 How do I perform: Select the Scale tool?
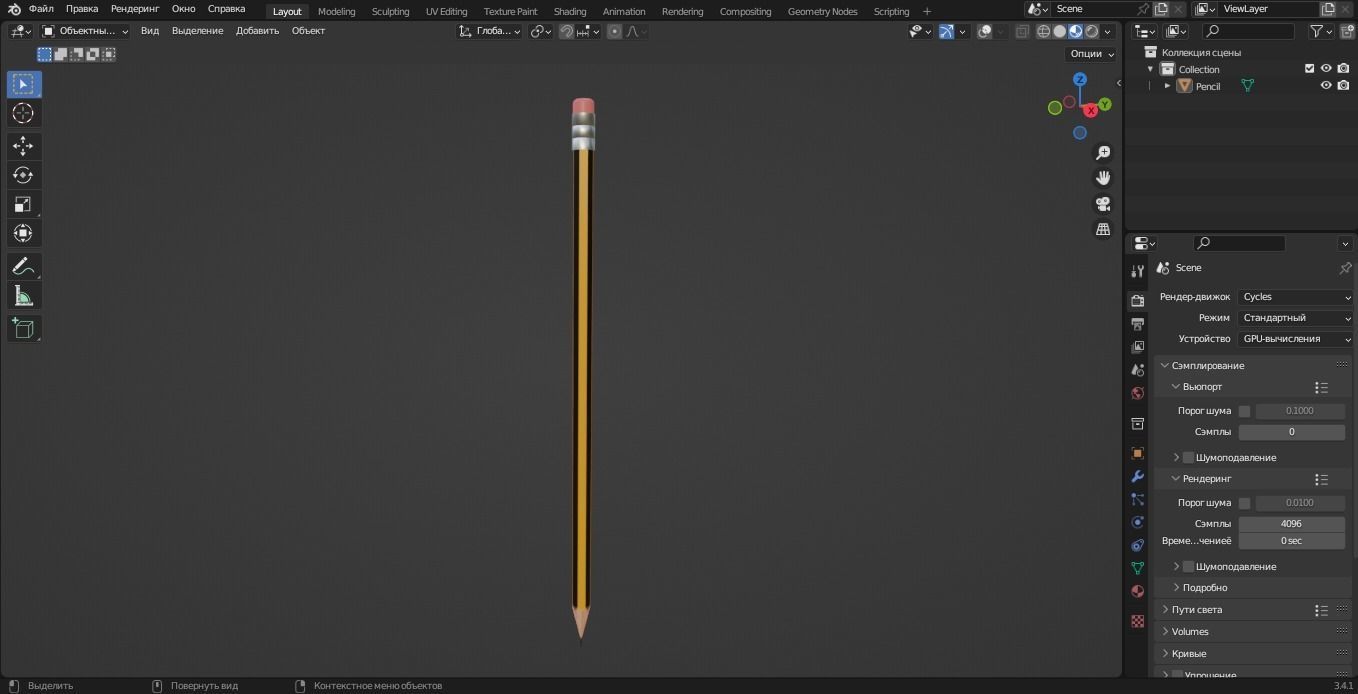pos(23,204)
